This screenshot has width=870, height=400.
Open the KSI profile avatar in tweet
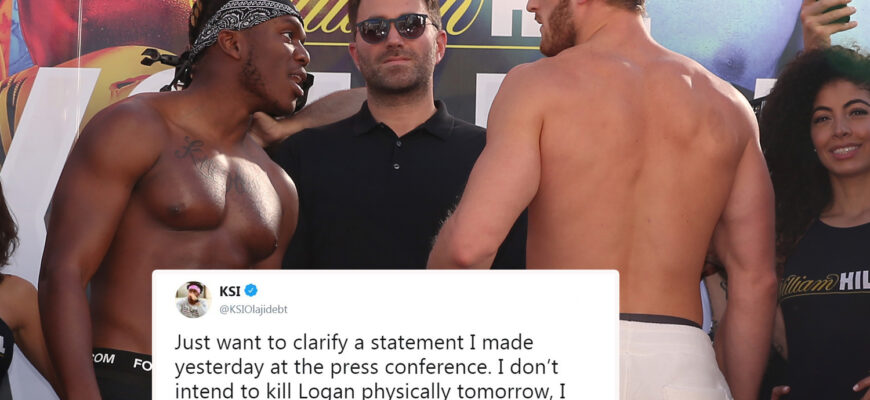193,300
